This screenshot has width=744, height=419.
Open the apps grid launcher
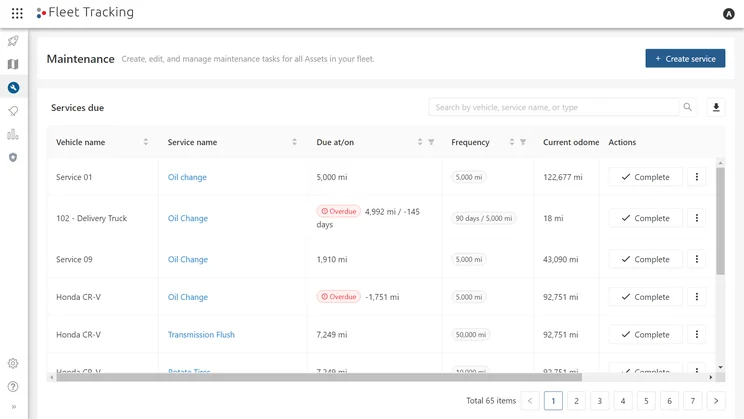(17, 13)
